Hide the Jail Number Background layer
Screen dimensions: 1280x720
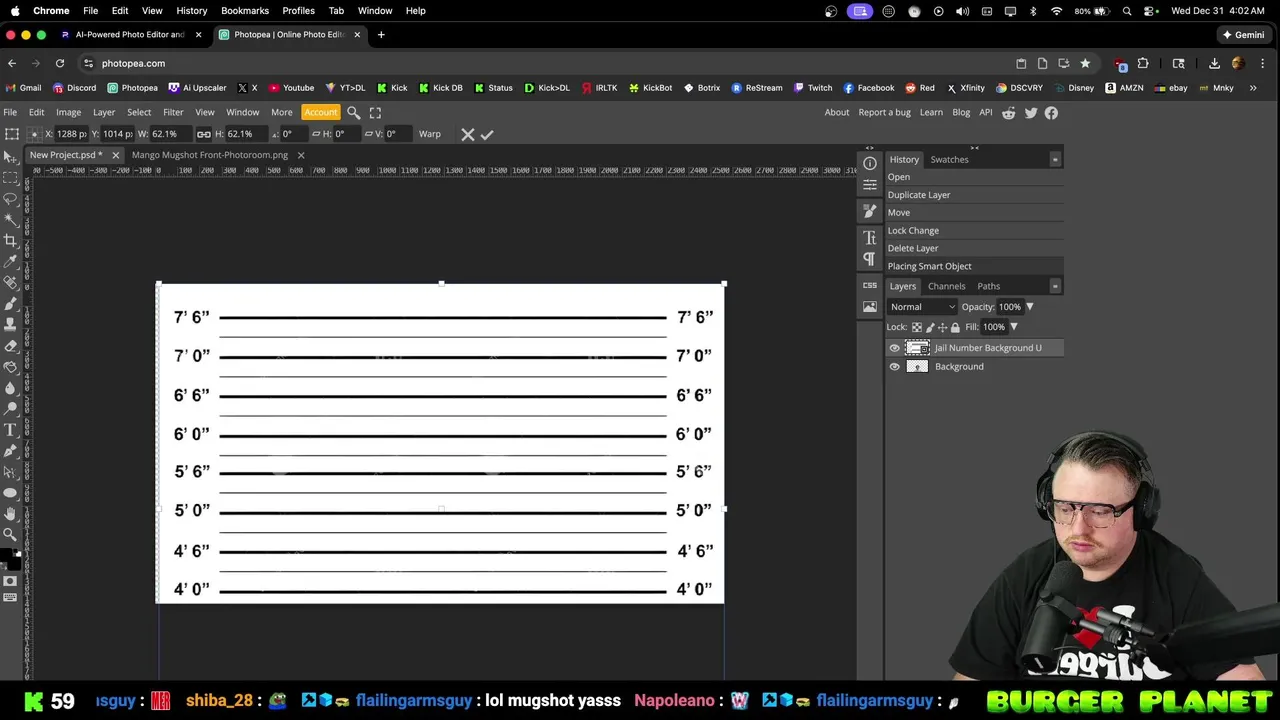click(x=894, y=348)
